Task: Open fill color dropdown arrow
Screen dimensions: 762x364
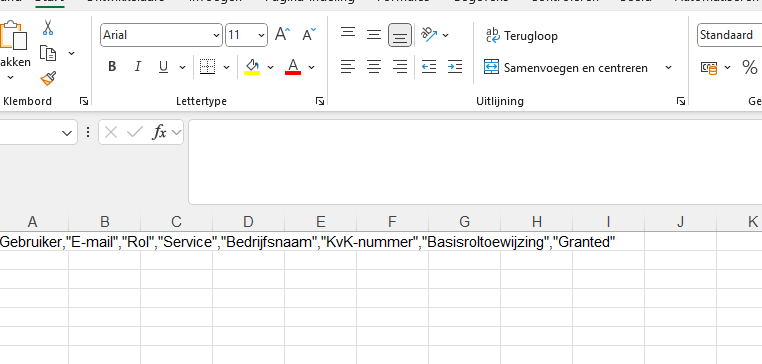Action: [270, 67]
